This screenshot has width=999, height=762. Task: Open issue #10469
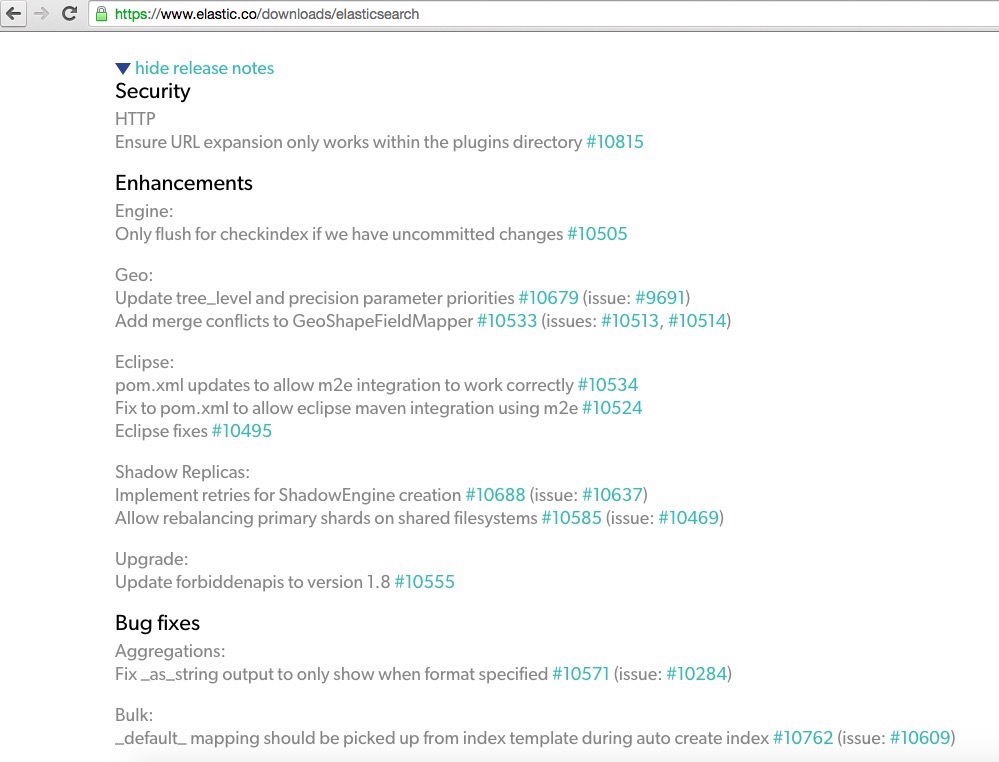point(689,517)
